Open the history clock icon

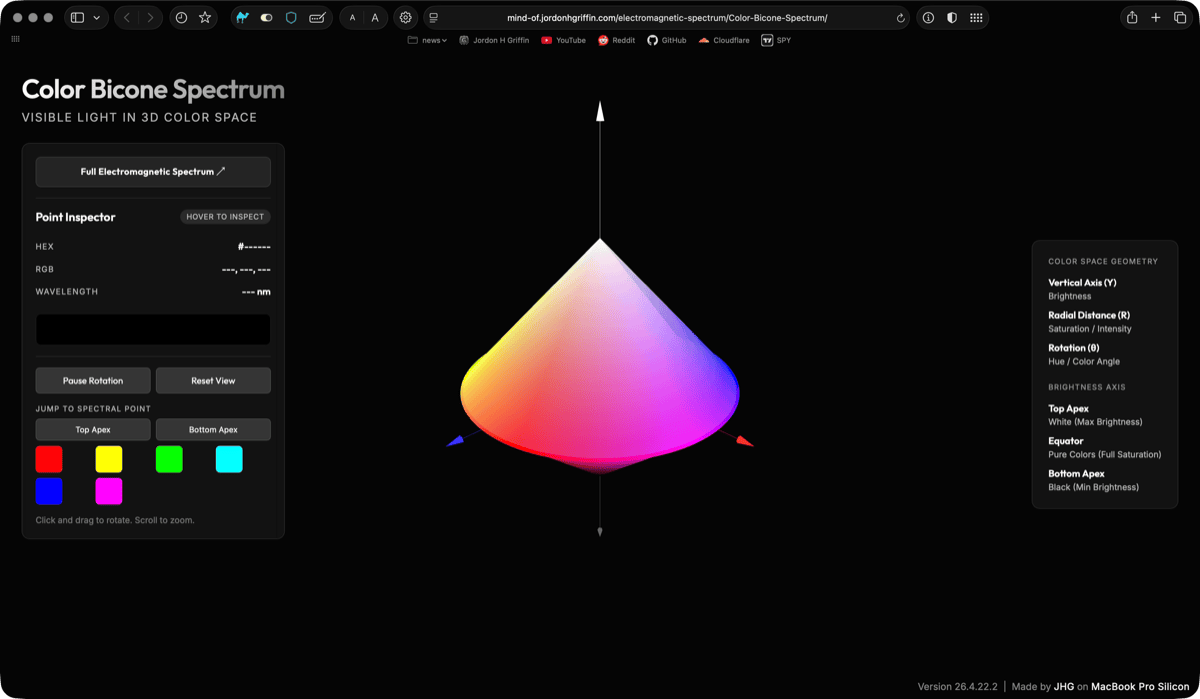[x=181, y=18]
